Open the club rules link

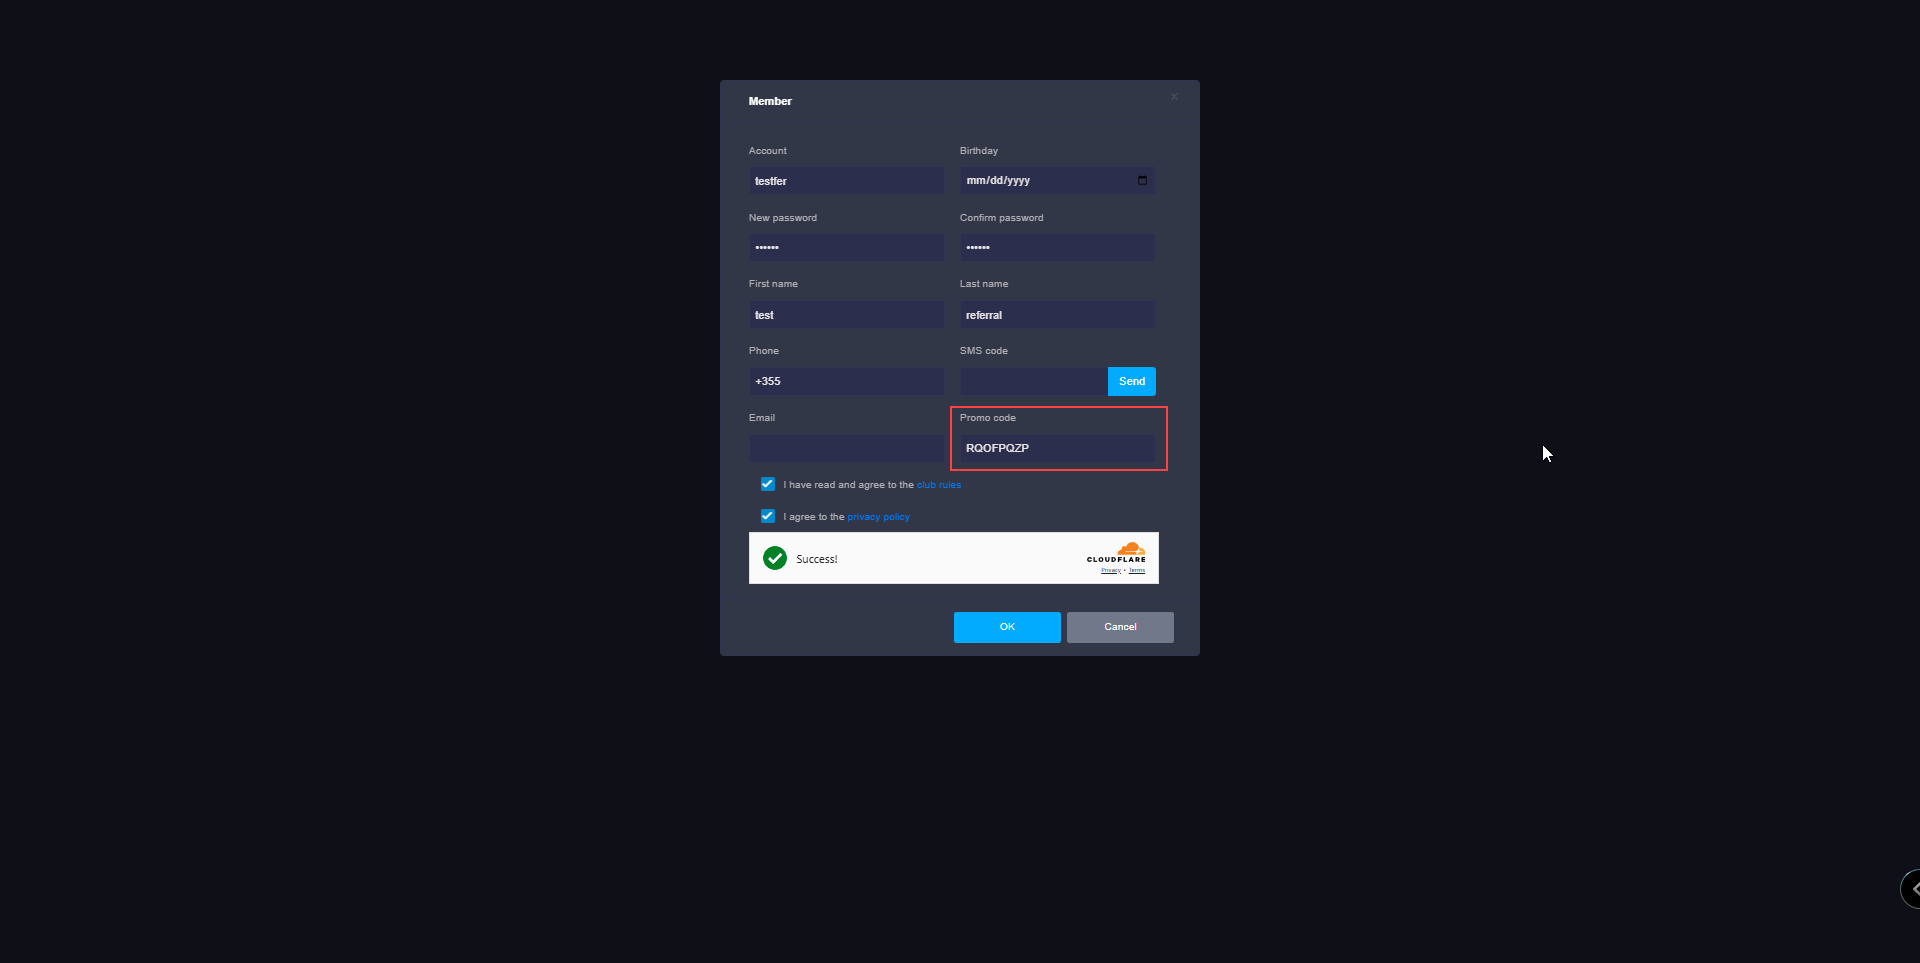coord(939,485)
